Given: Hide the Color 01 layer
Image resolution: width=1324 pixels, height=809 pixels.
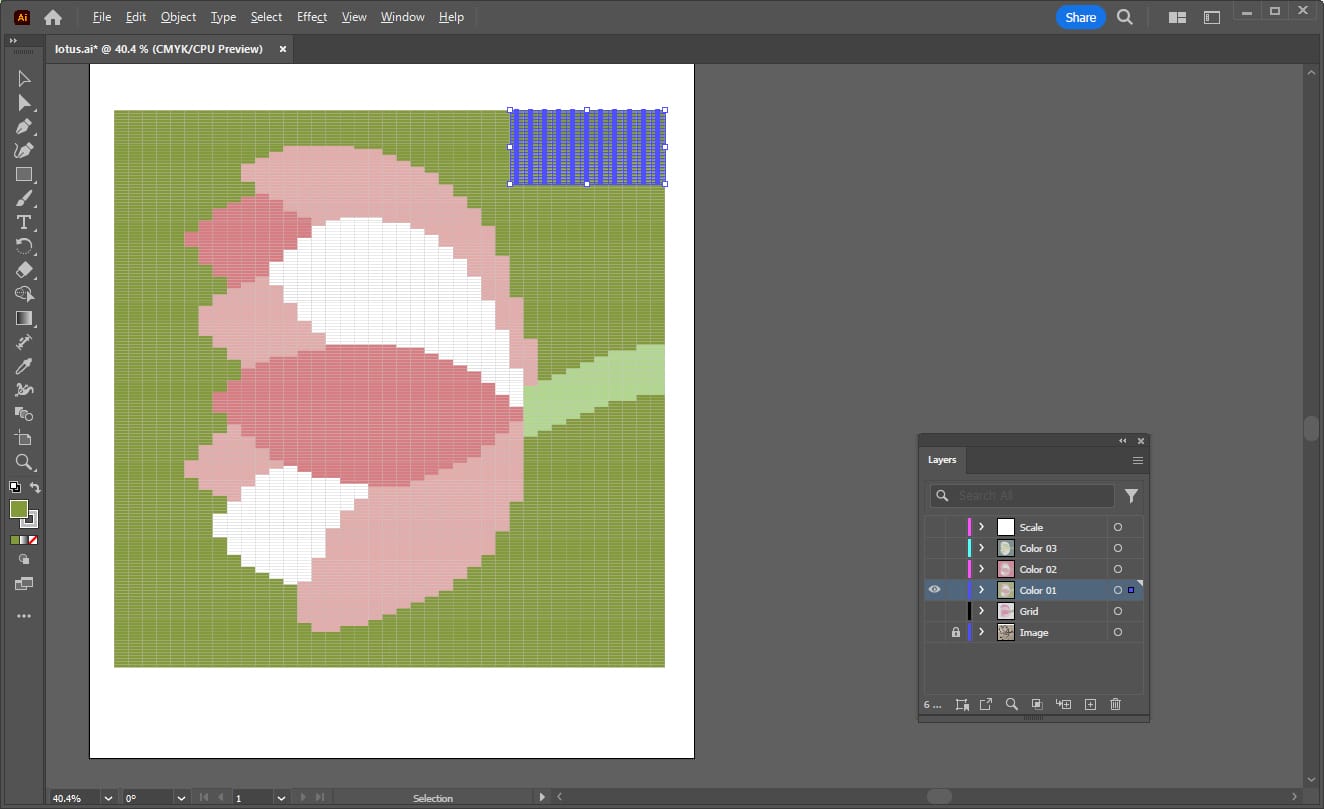Looking at the screenshot, I should [934, 590].
